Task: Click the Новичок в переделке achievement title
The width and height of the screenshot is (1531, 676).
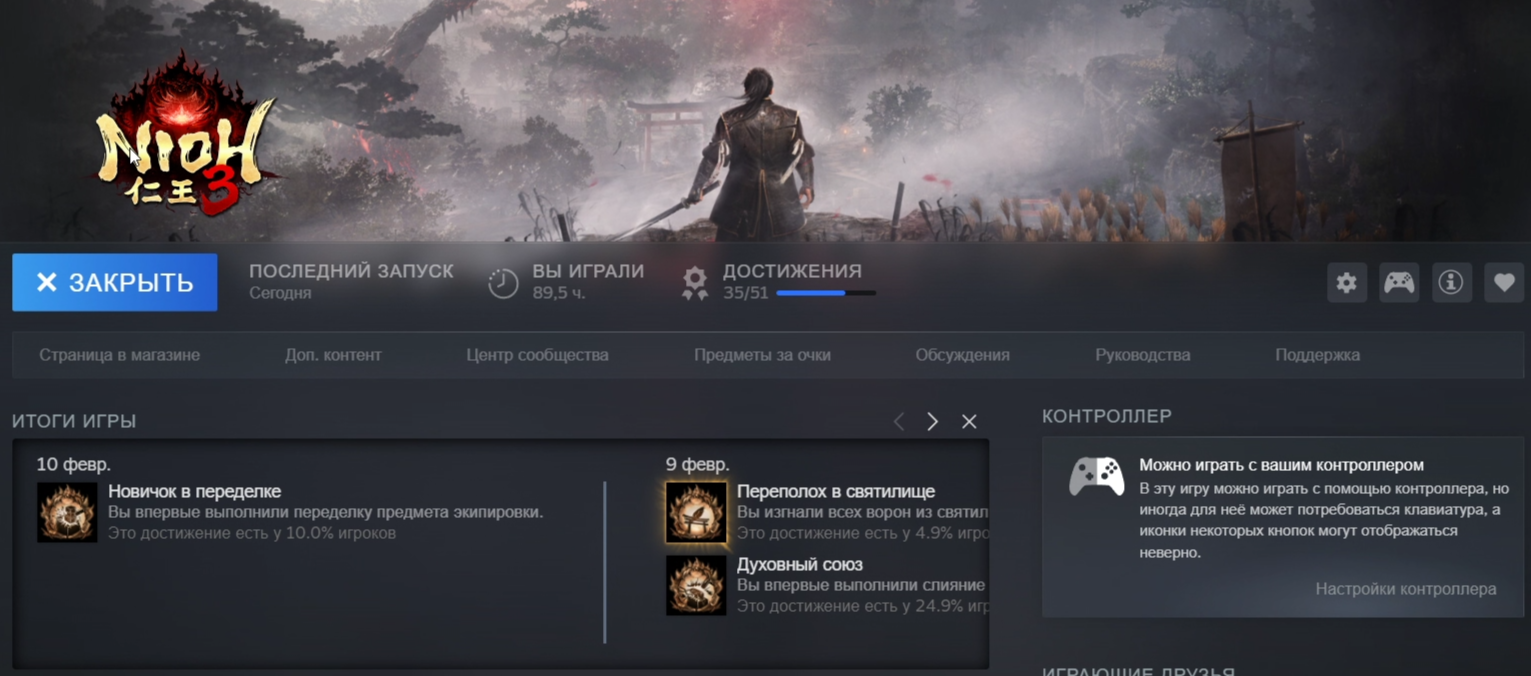Action: (195, 491)
